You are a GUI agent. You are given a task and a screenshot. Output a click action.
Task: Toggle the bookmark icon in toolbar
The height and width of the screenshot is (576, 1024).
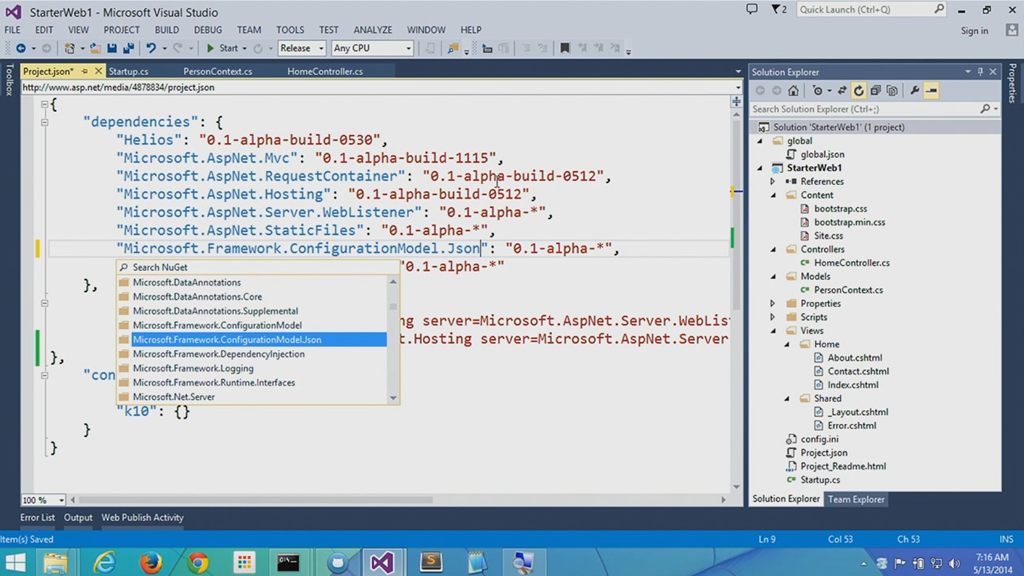point(565,48)
